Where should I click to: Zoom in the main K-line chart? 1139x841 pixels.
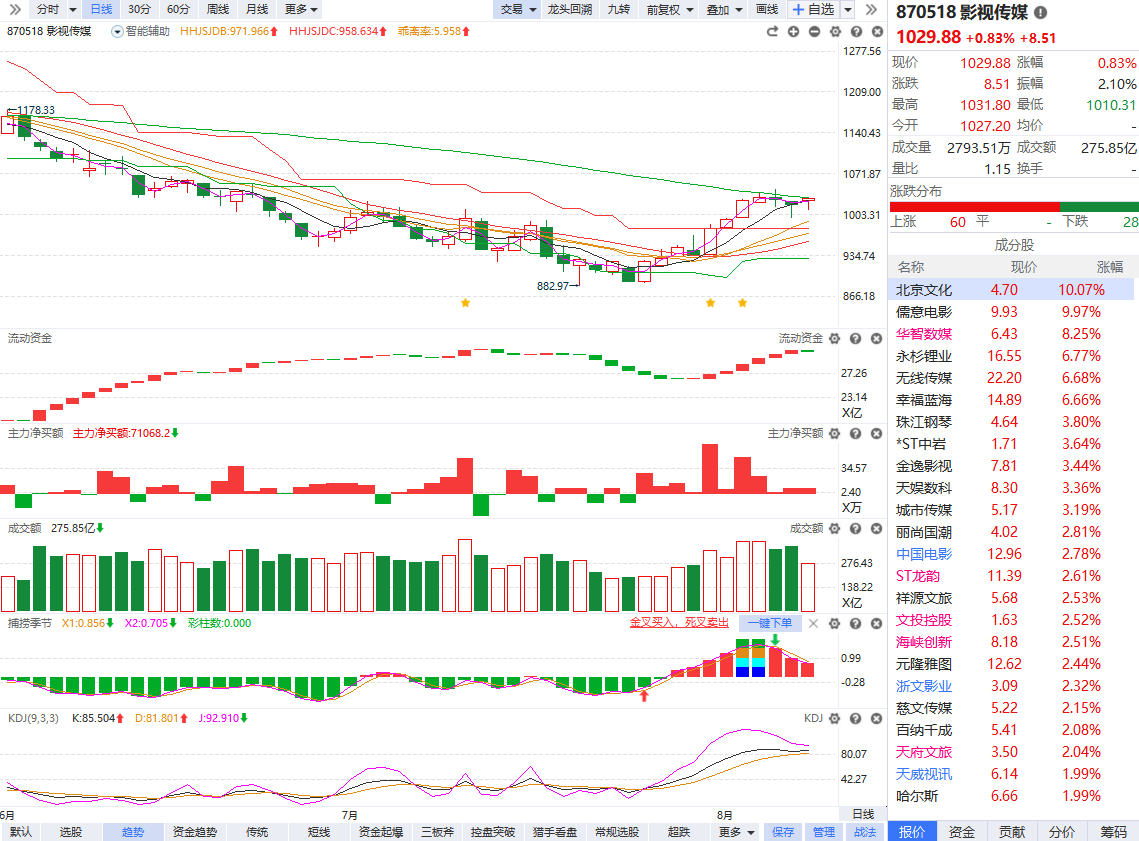tap(793, 32)
